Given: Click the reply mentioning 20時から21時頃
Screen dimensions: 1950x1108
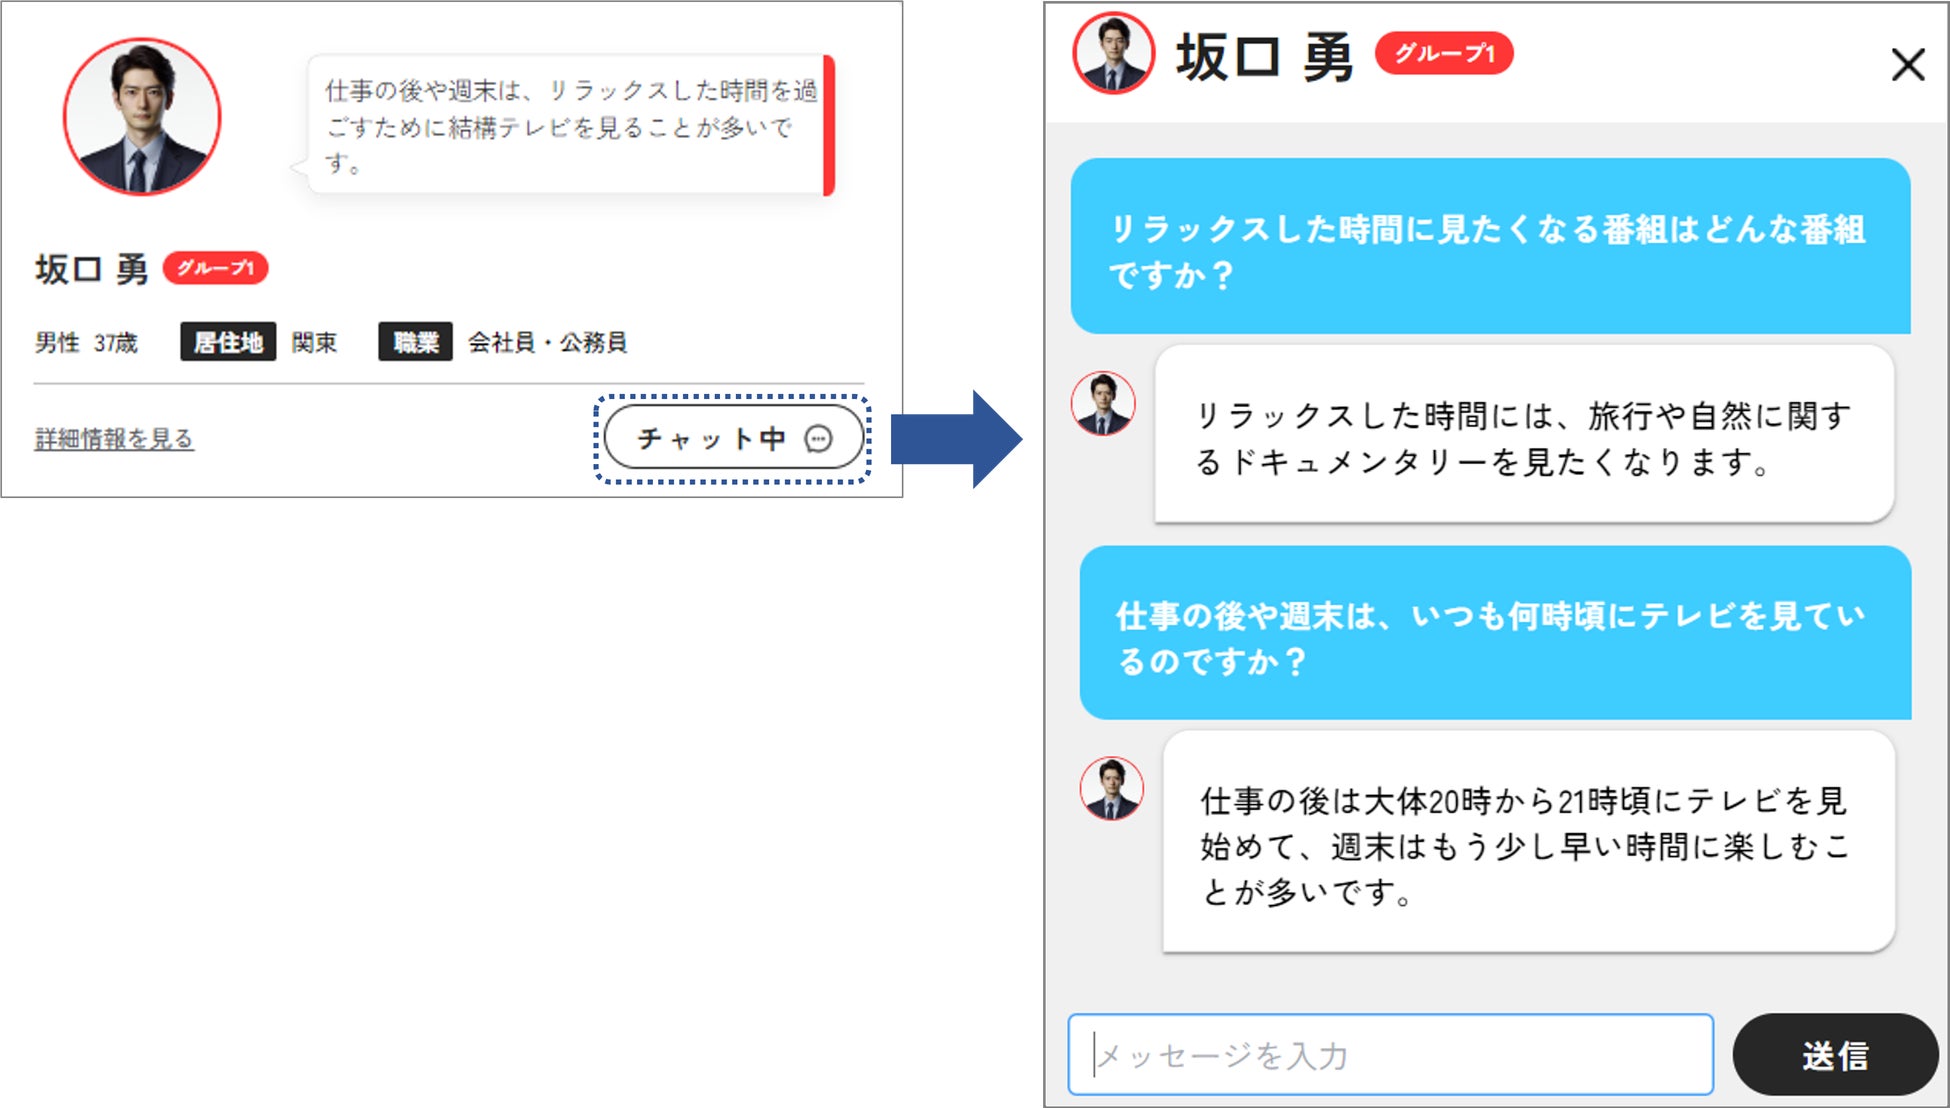Looking at the screenshot, I should click(x=1528, y=843).
